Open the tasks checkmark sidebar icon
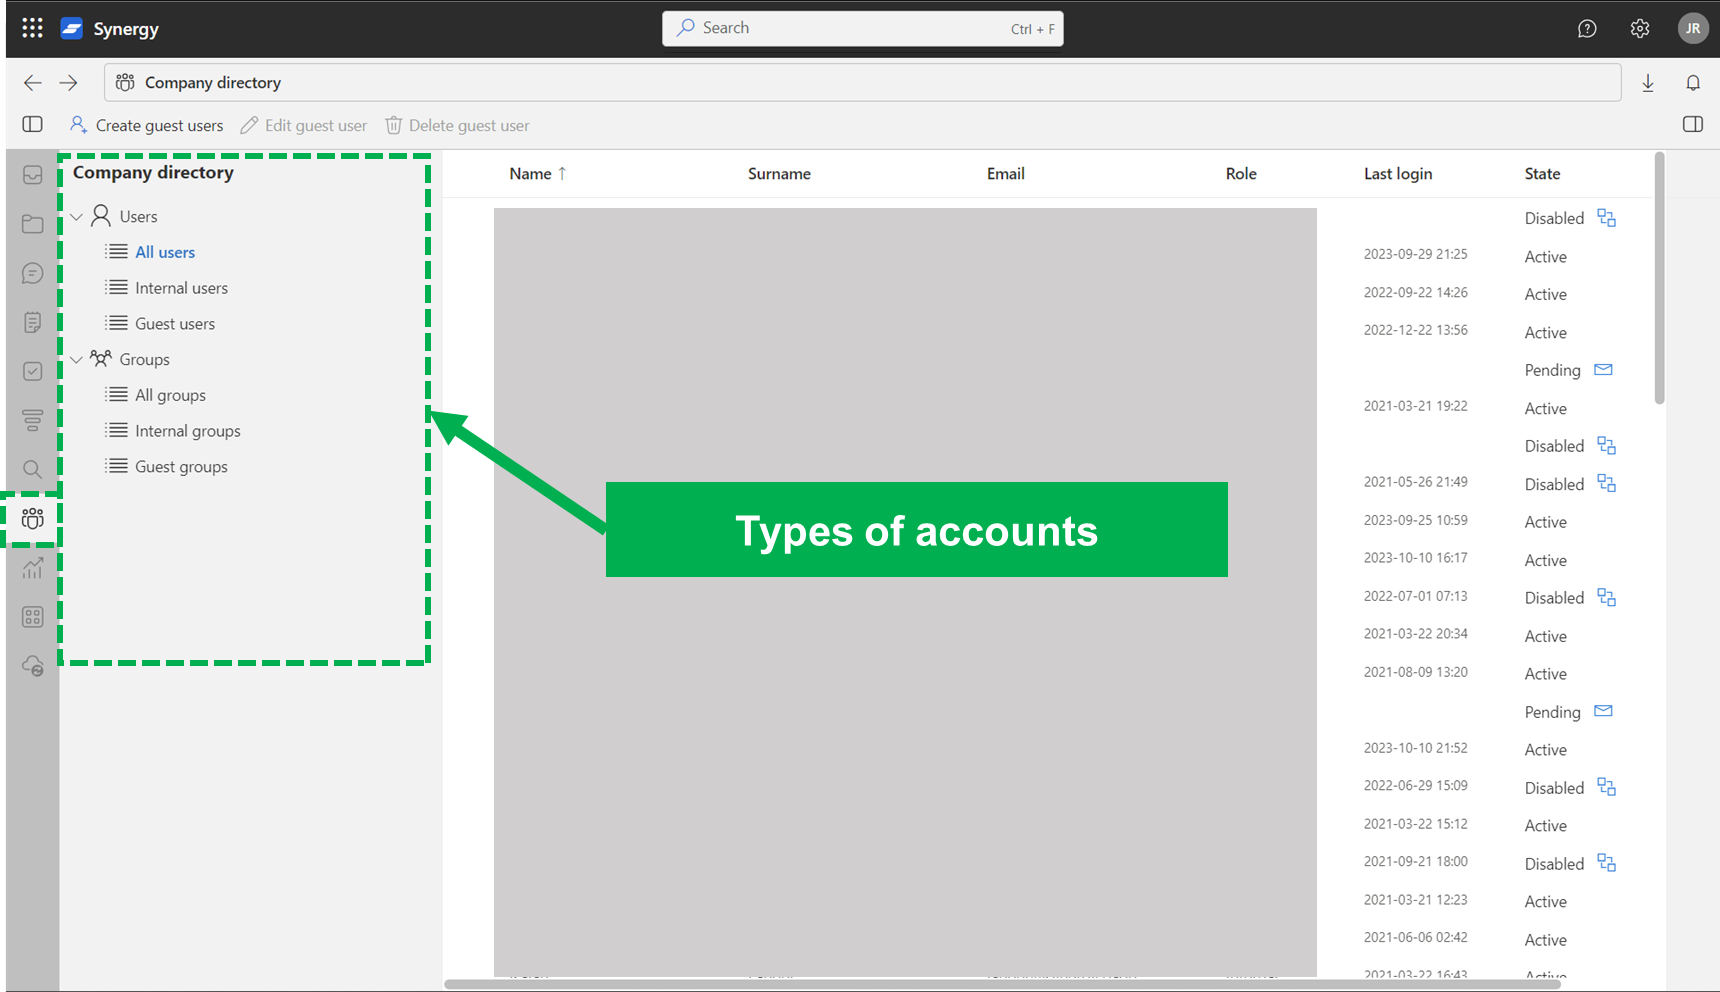The width and height of the screenshot is (1720, 992). [32, 371]
